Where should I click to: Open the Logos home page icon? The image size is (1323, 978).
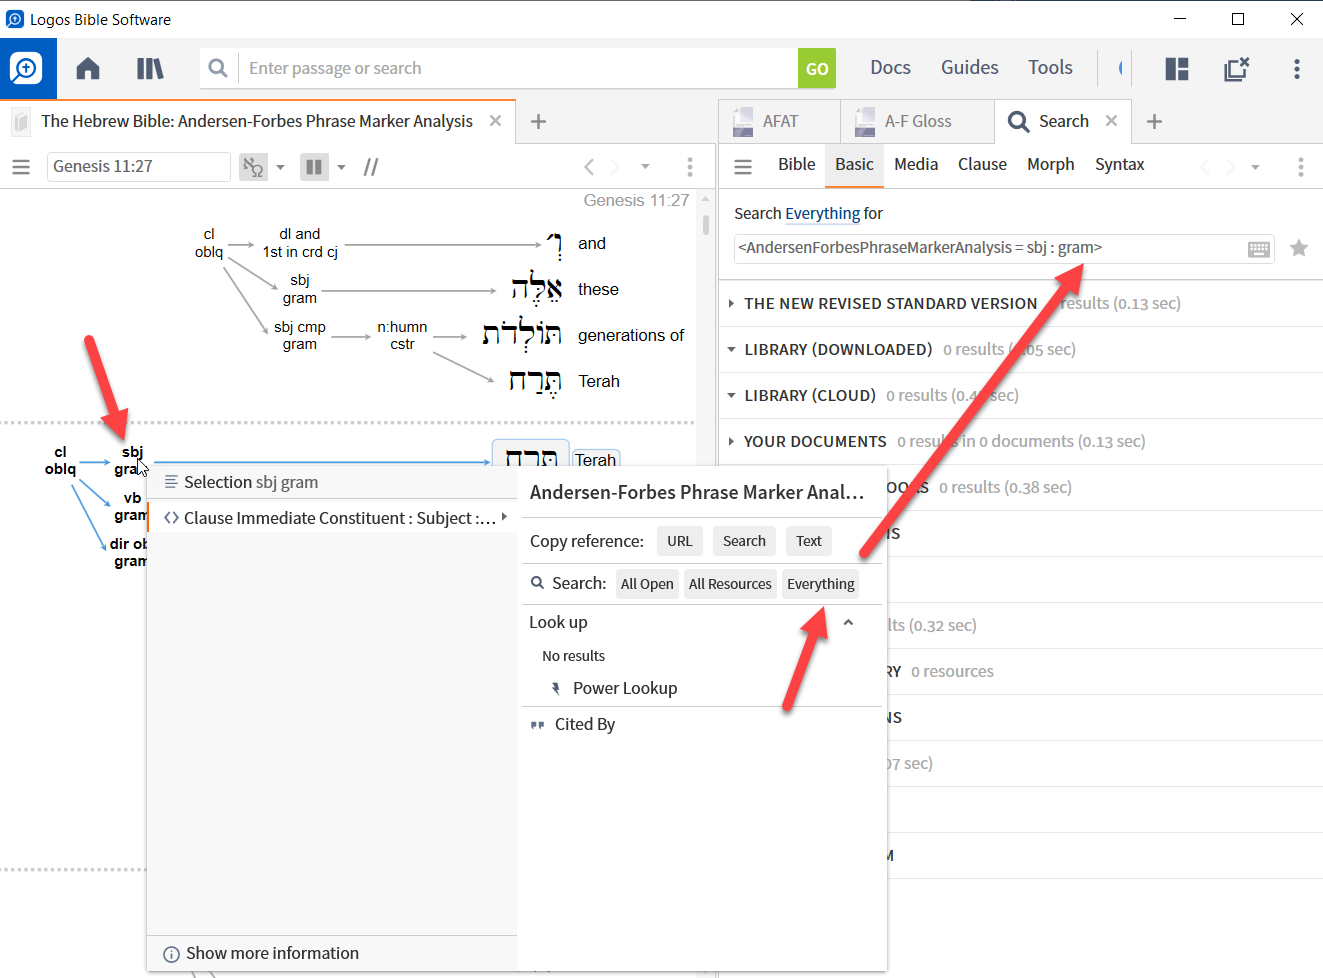tap(88, 68)
